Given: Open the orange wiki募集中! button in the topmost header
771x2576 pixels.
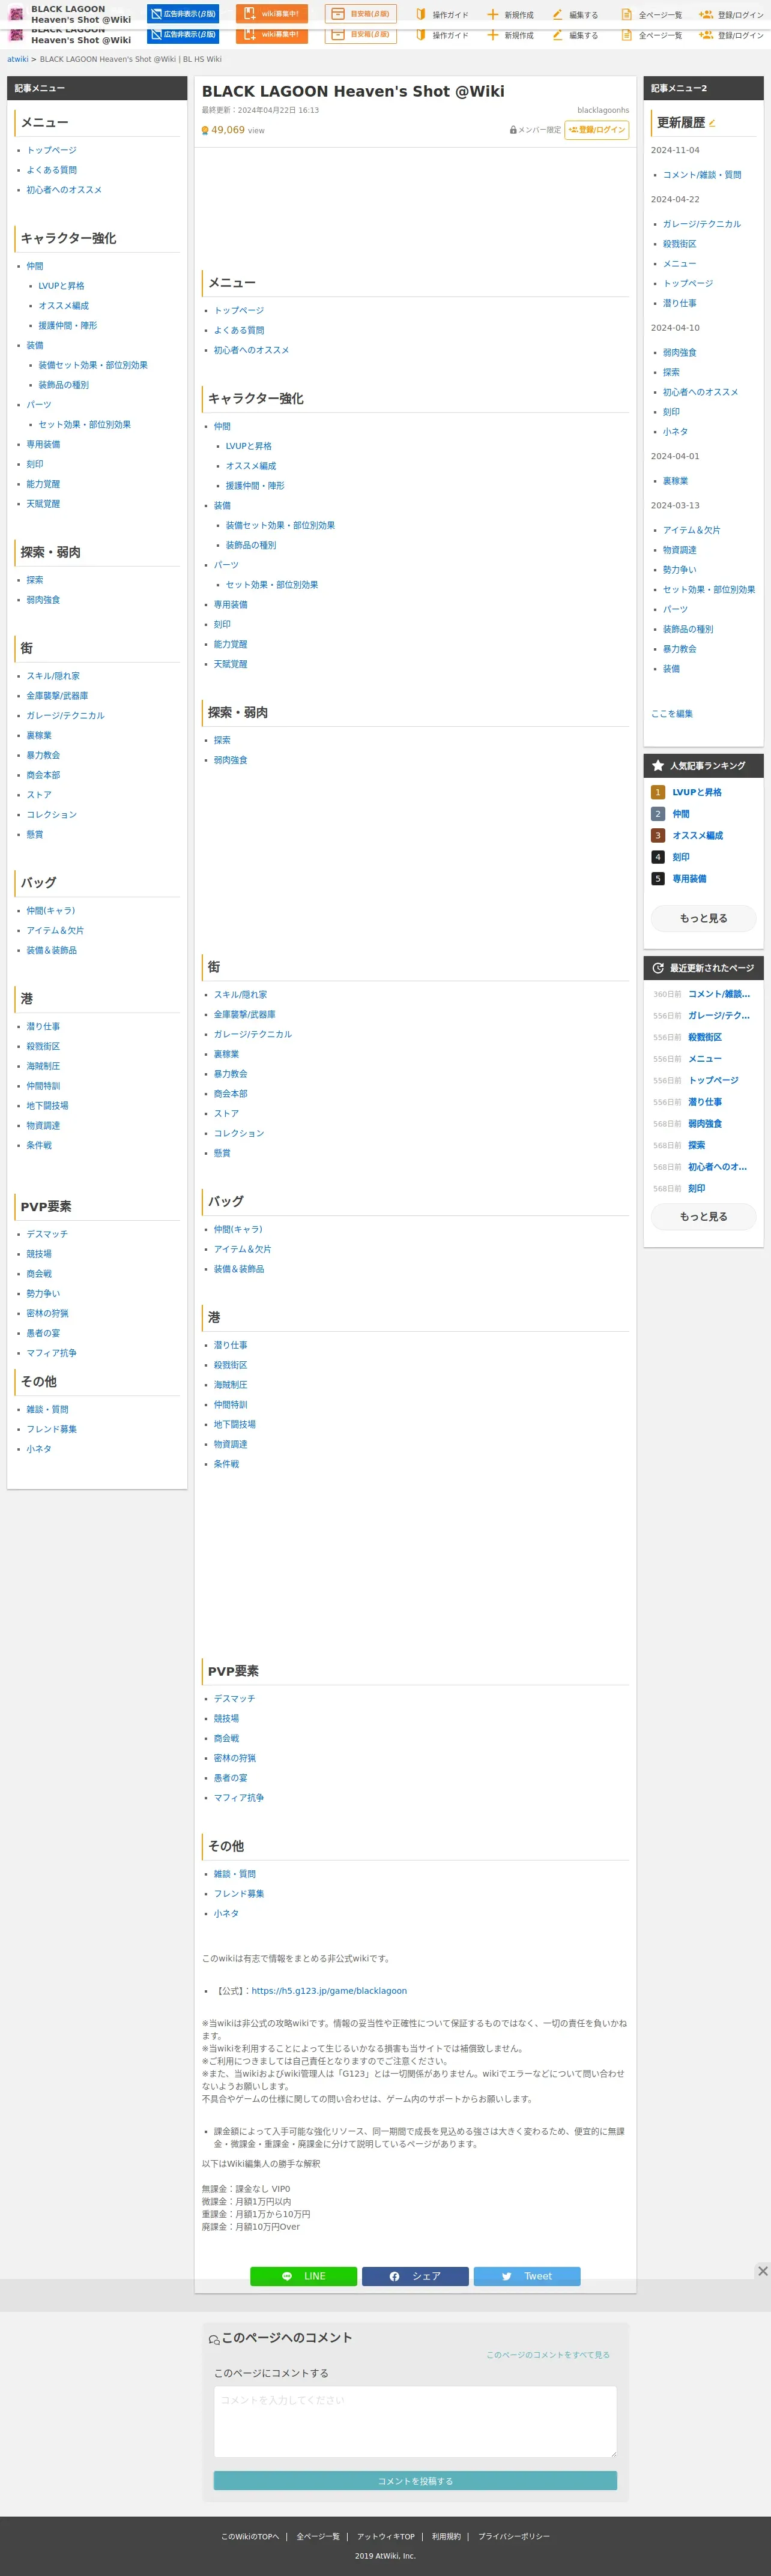Looking at the screenshot, I should (272, 14).
